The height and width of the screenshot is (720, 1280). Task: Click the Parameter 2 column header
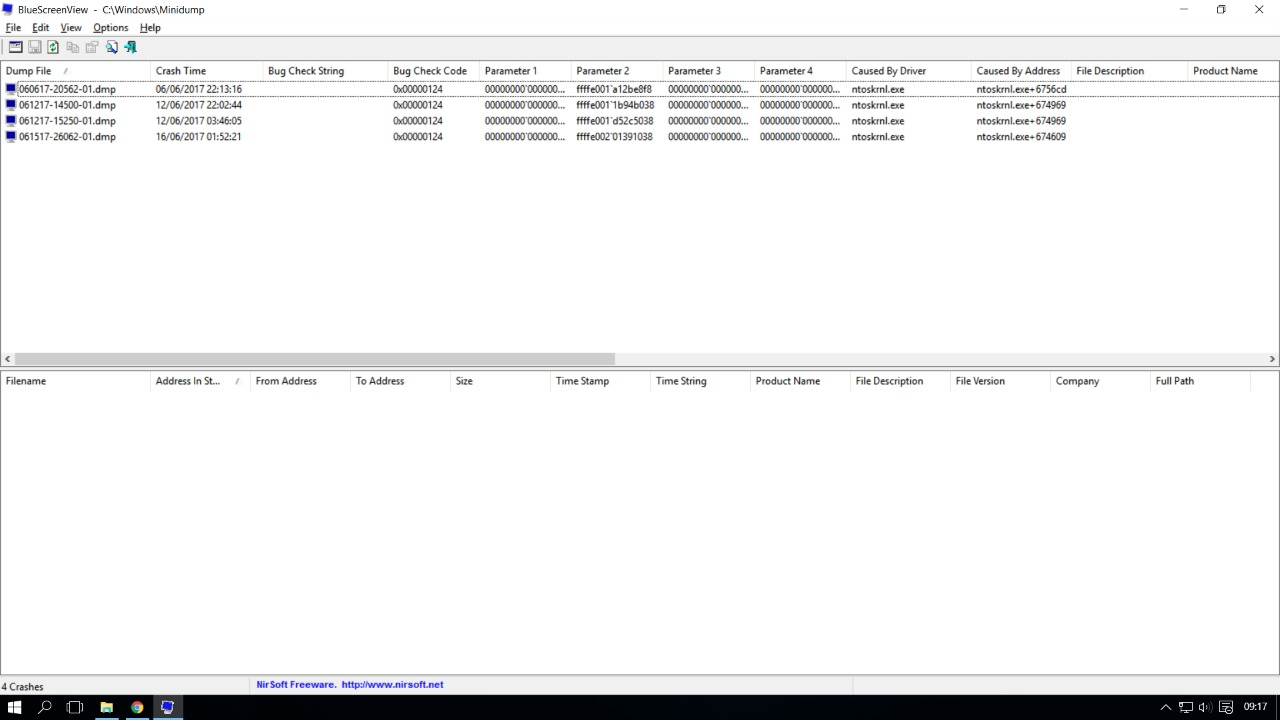pyautogui.click(x=617, y=71)
